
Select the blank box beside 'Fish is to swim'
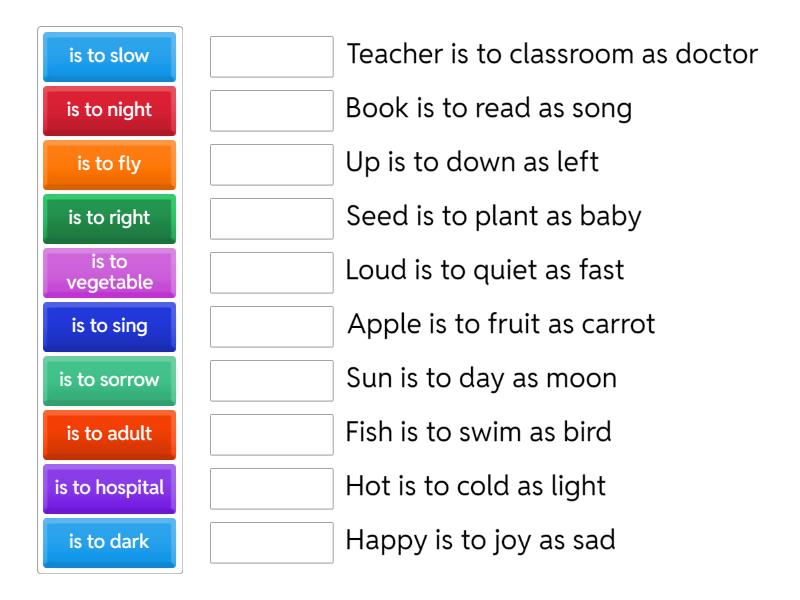(x=272, y=435)
